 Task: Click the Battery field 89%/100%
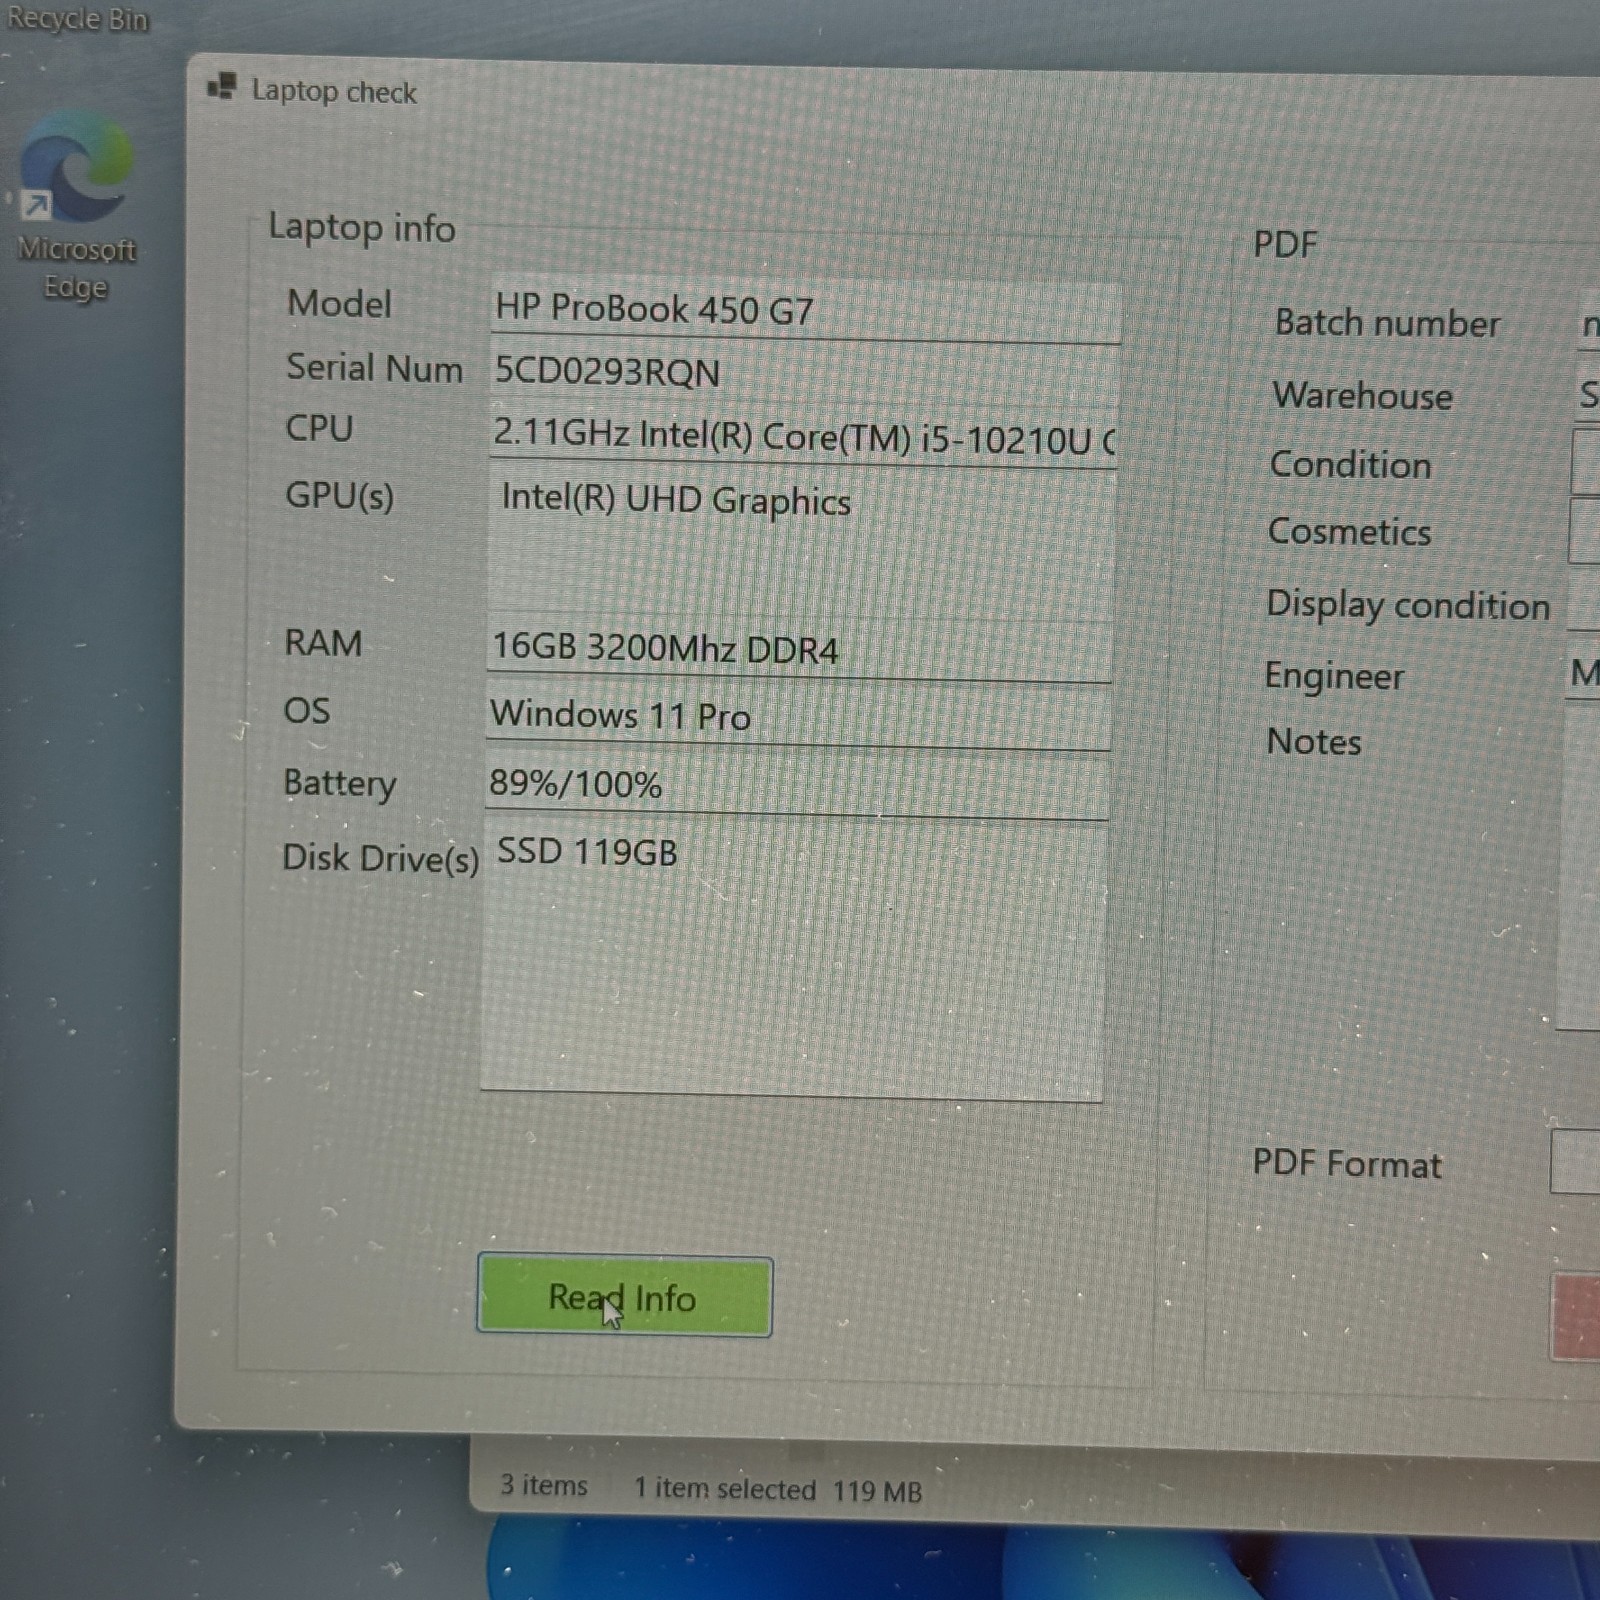click(x=797, y=786)
